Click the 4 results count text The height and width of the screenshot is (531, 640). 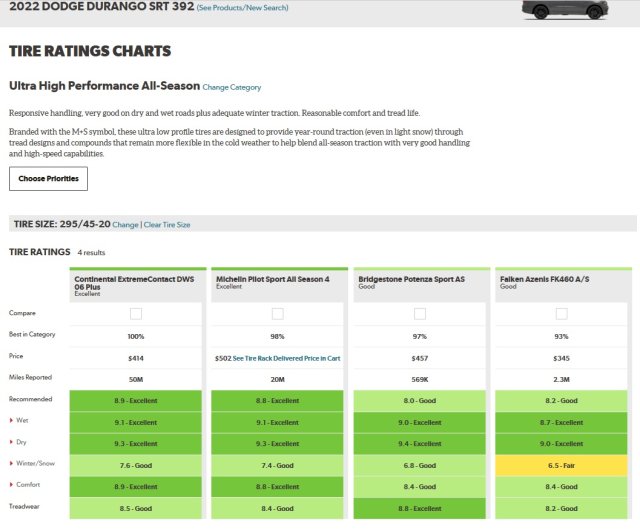(91, 252)
